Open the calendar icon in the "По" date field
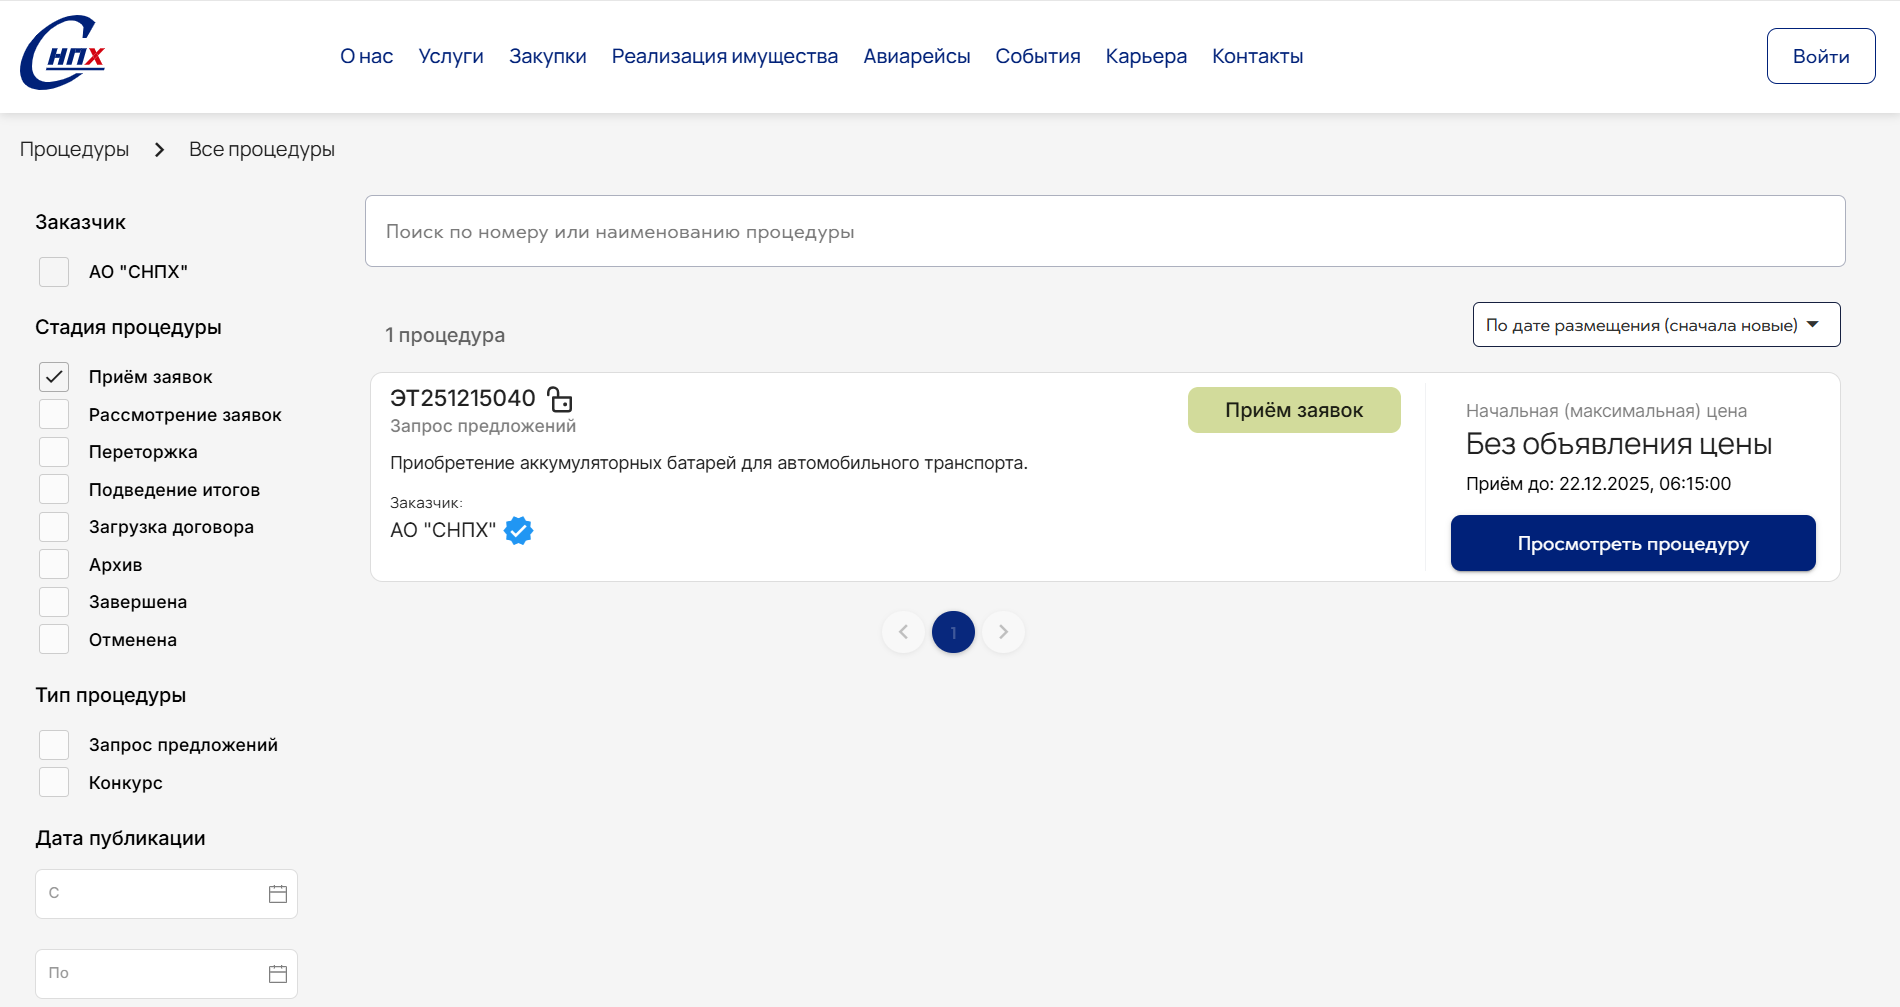 click(x=278, y=974)
